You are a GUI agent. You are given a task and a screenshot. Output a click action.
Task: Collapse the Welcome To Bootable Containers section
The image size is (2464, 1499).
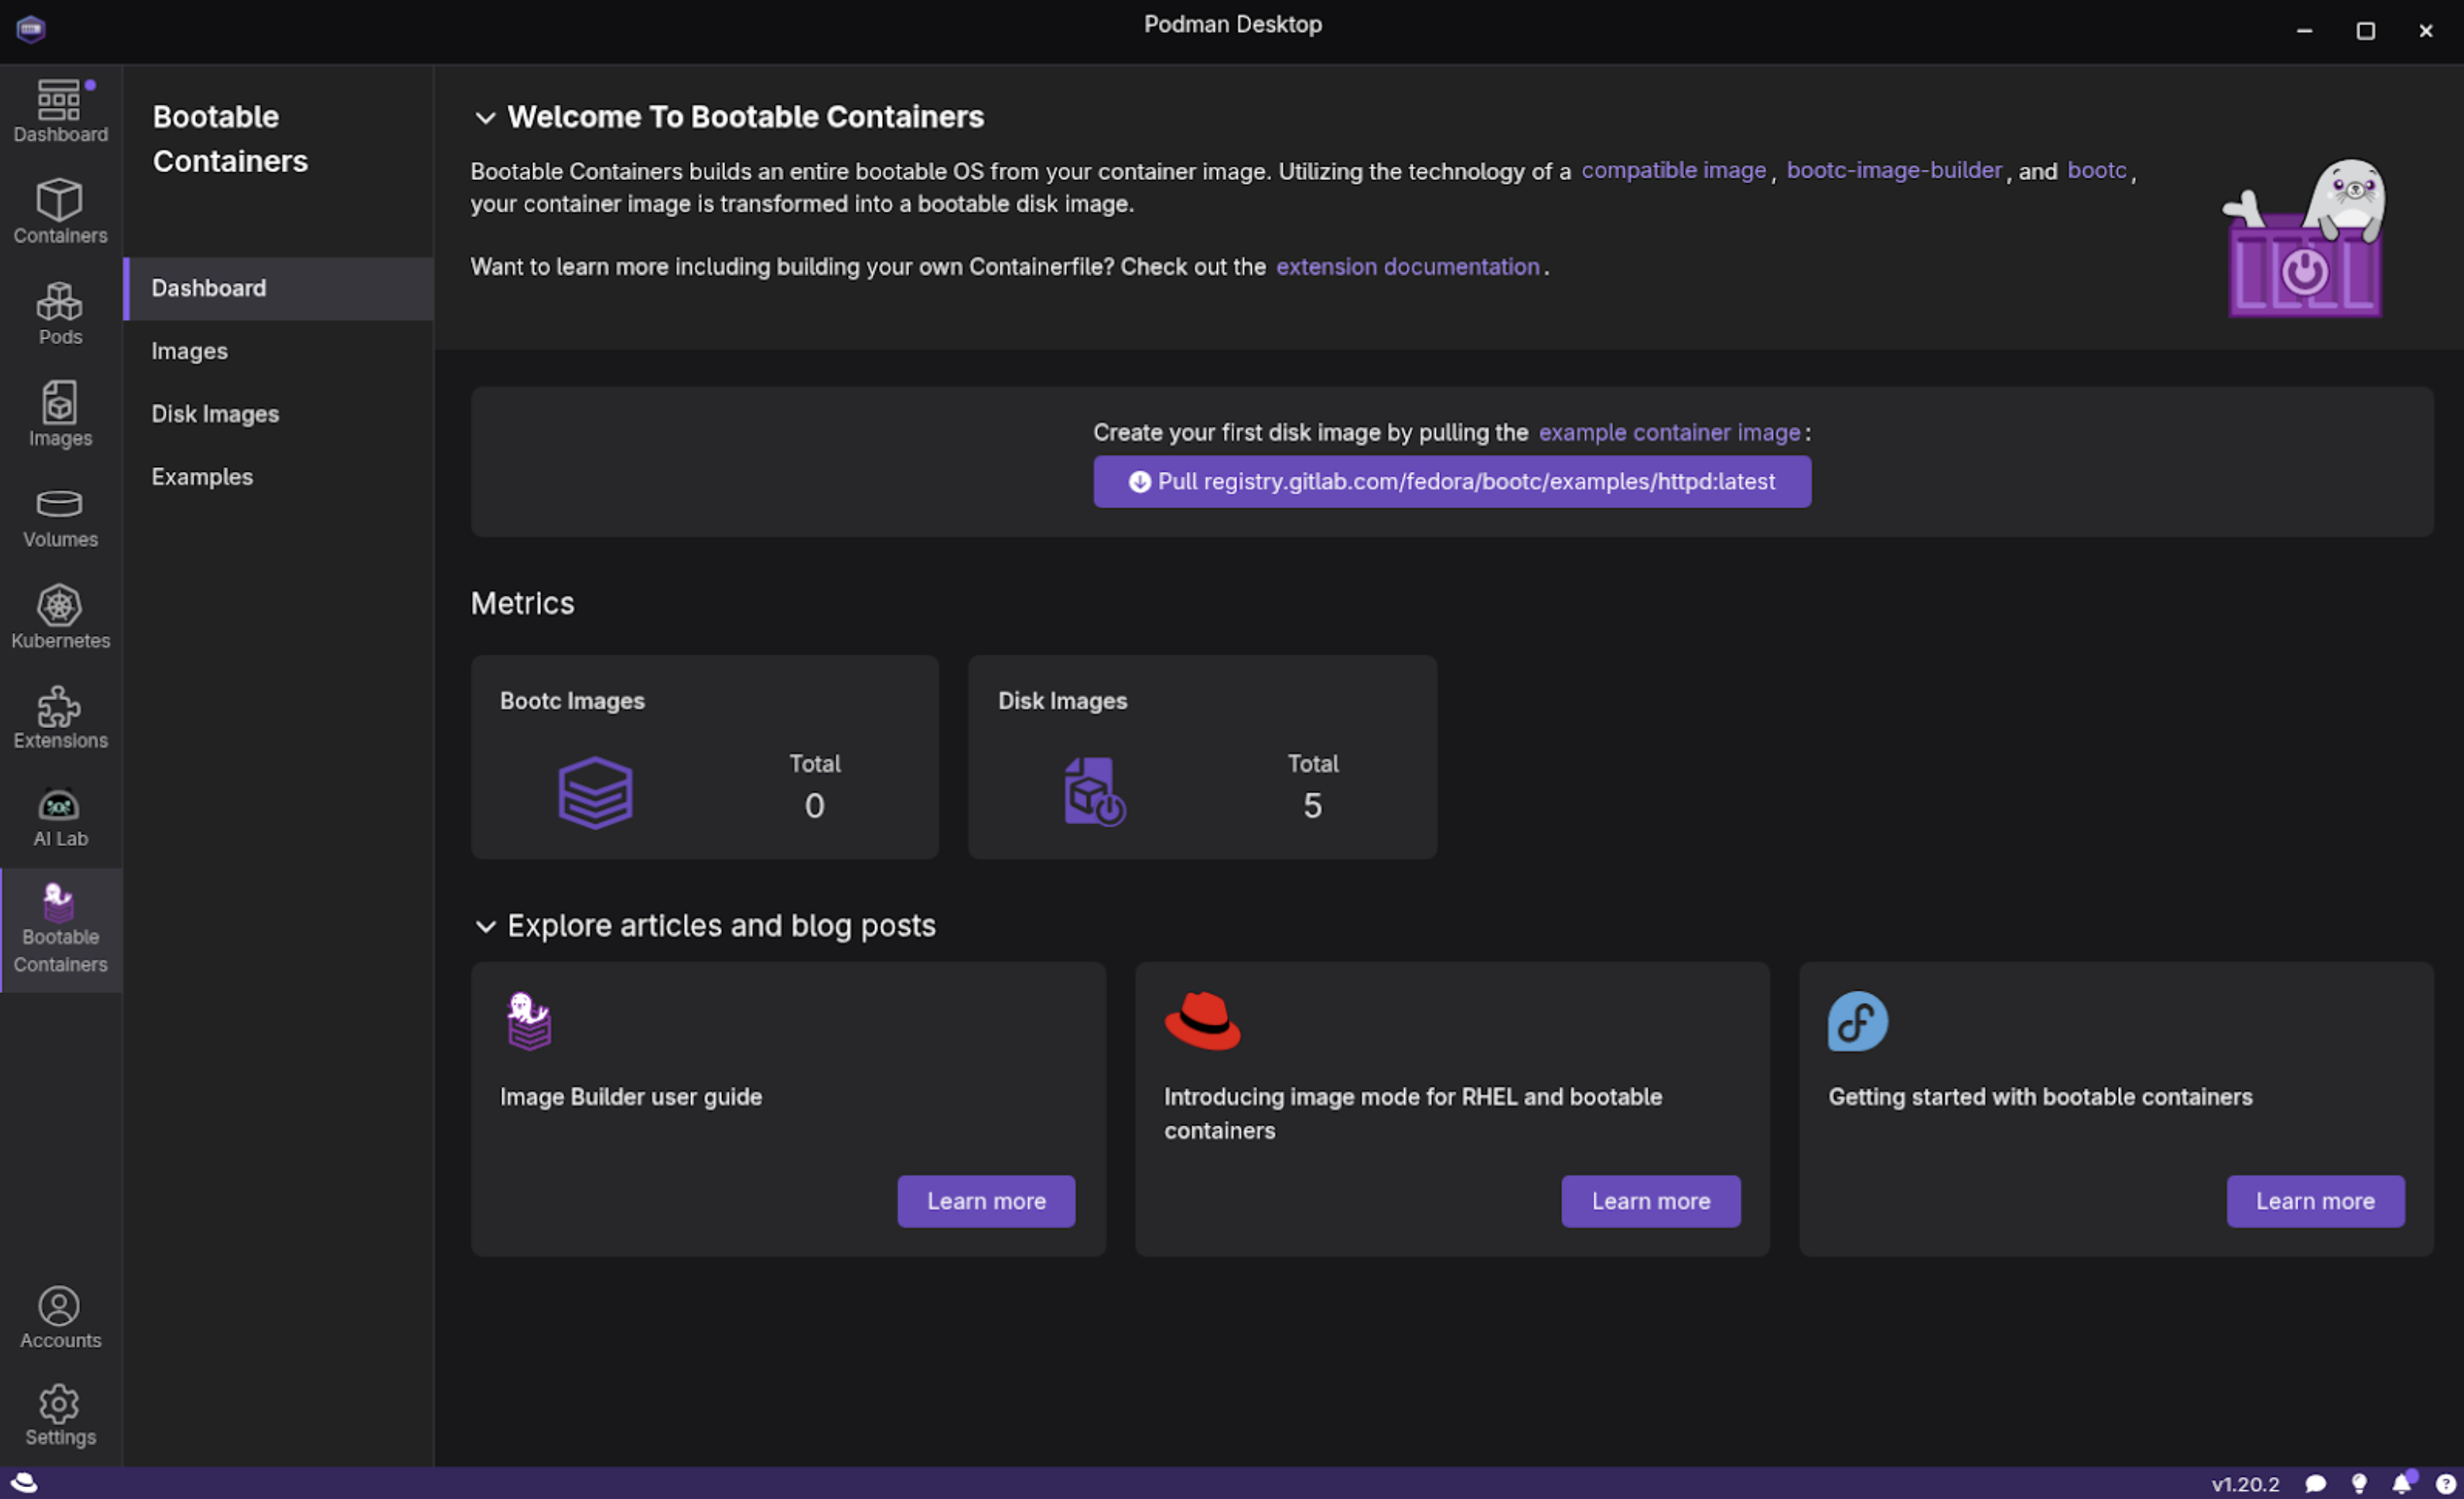[x=485, y=118]
